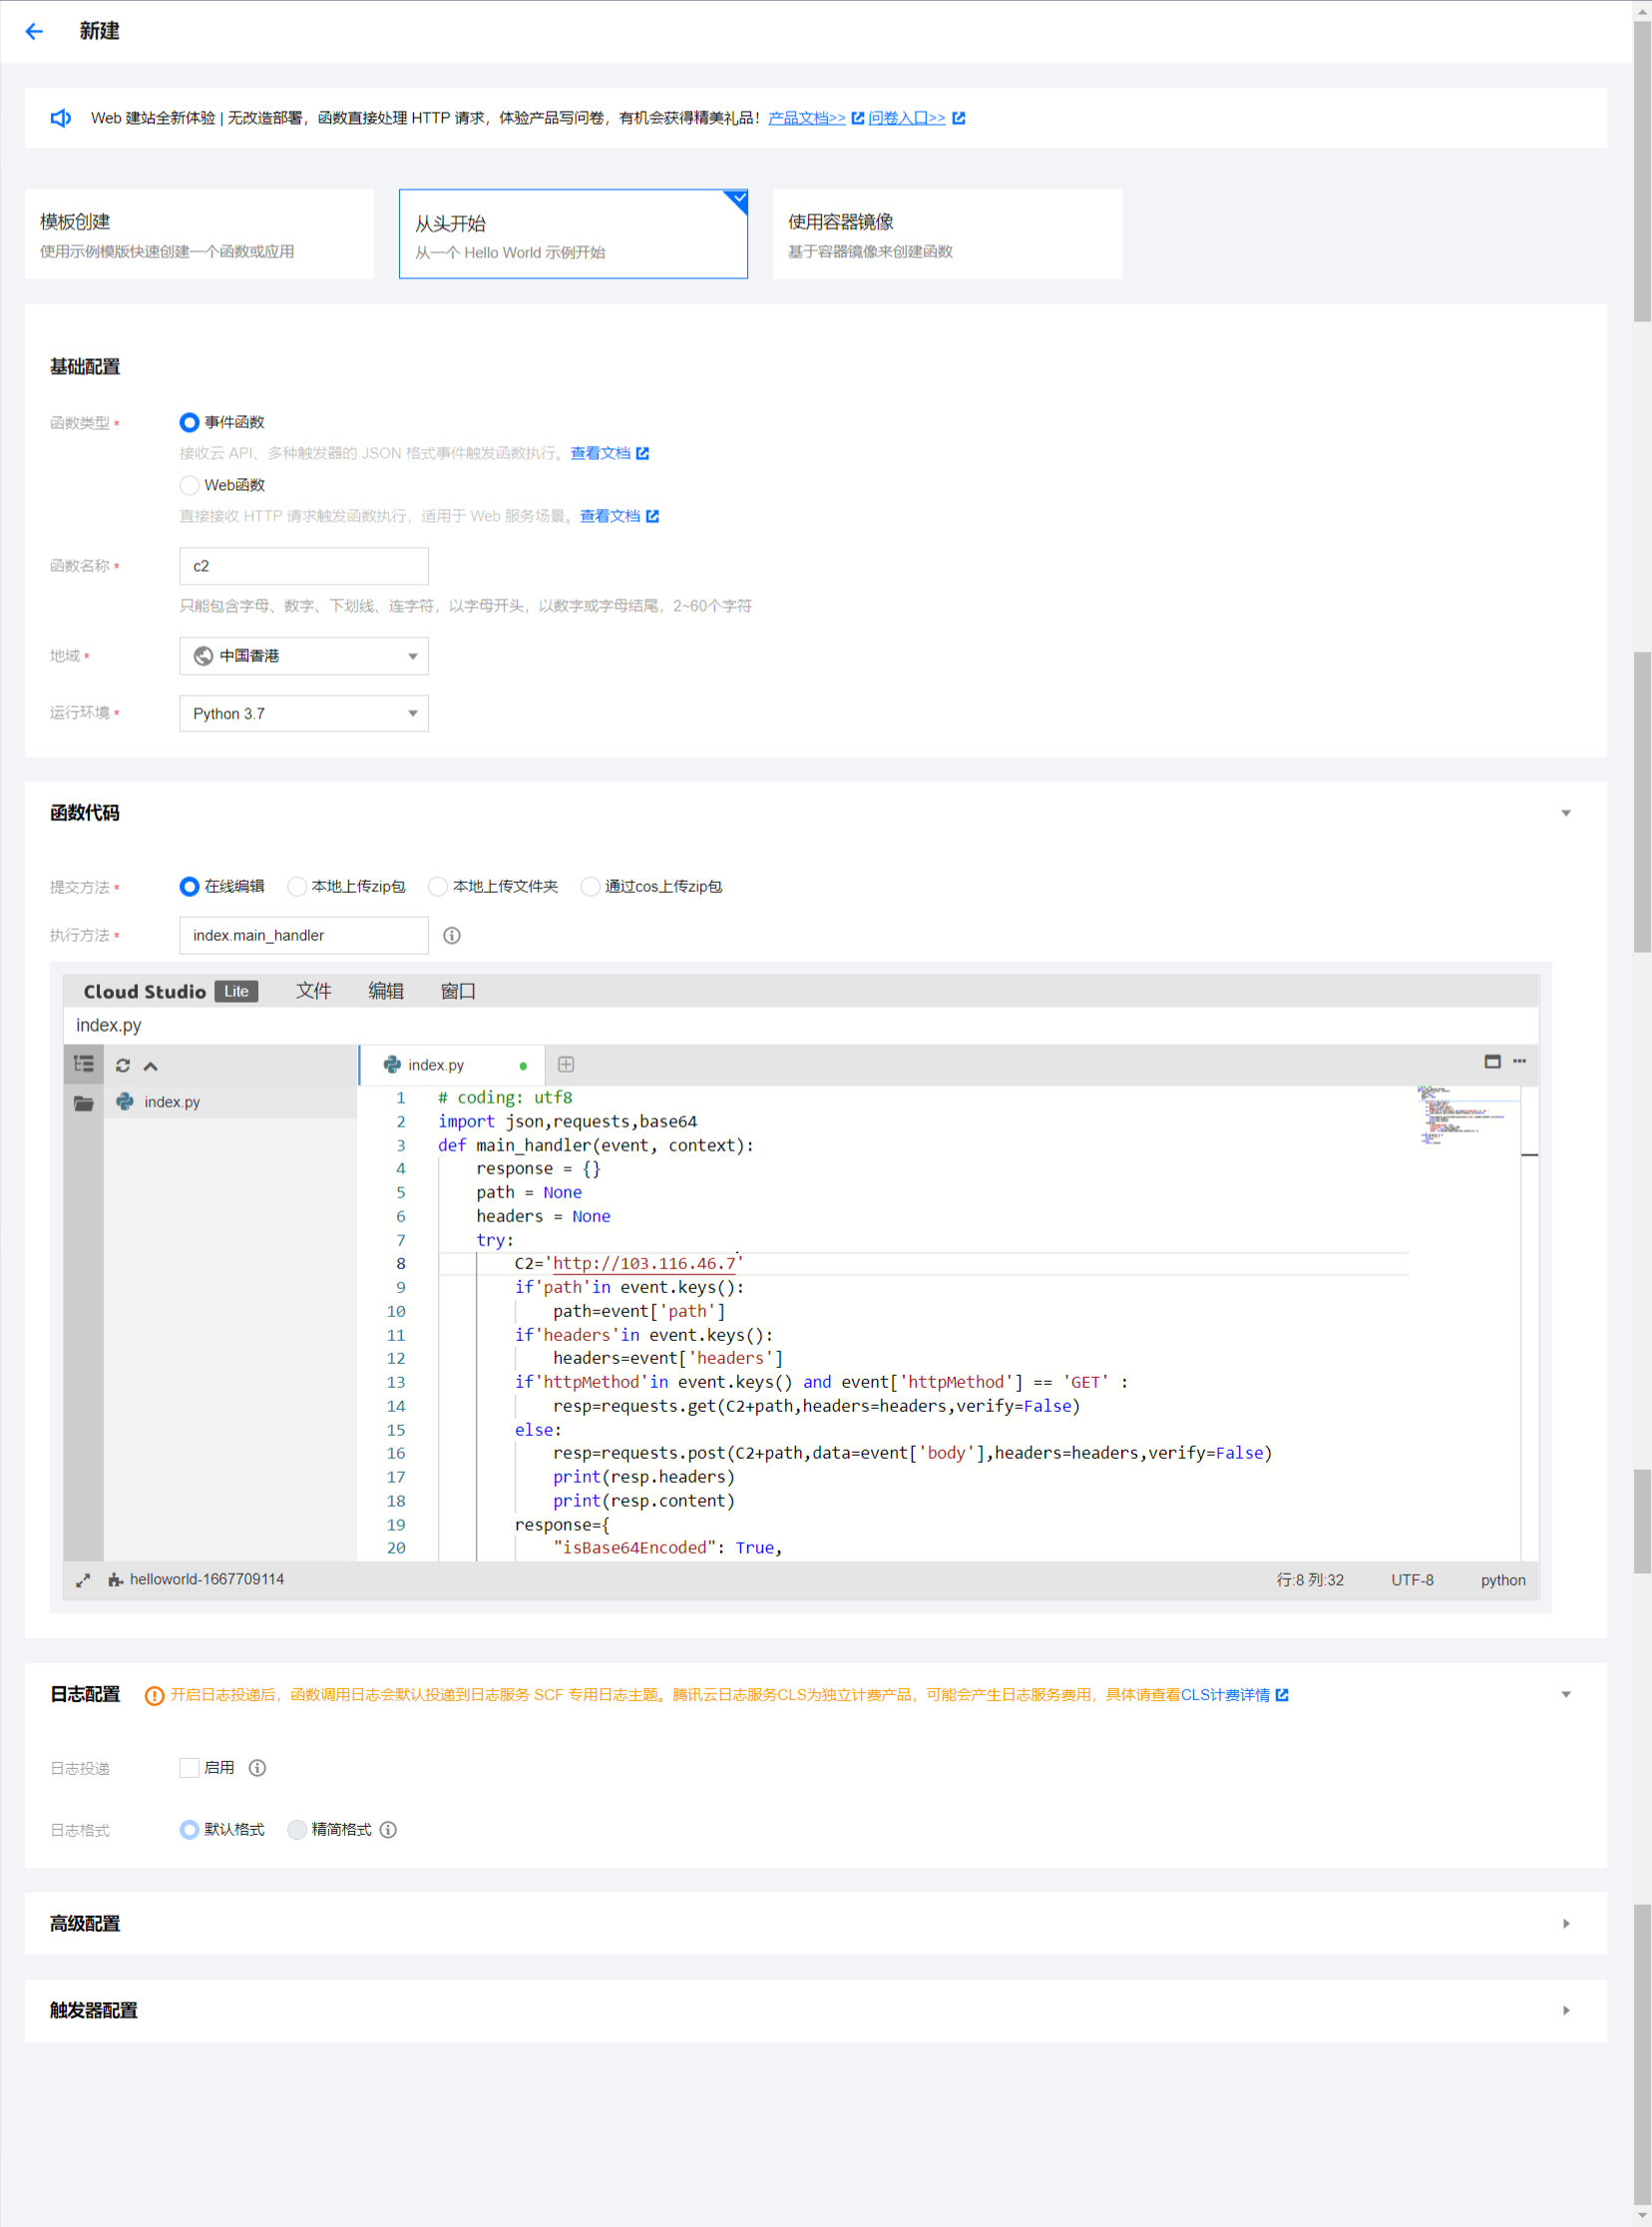This screenshot has height=2227, width=1652.
Task: Select the 模板创建 creation card
Action: tap(199, 234)
